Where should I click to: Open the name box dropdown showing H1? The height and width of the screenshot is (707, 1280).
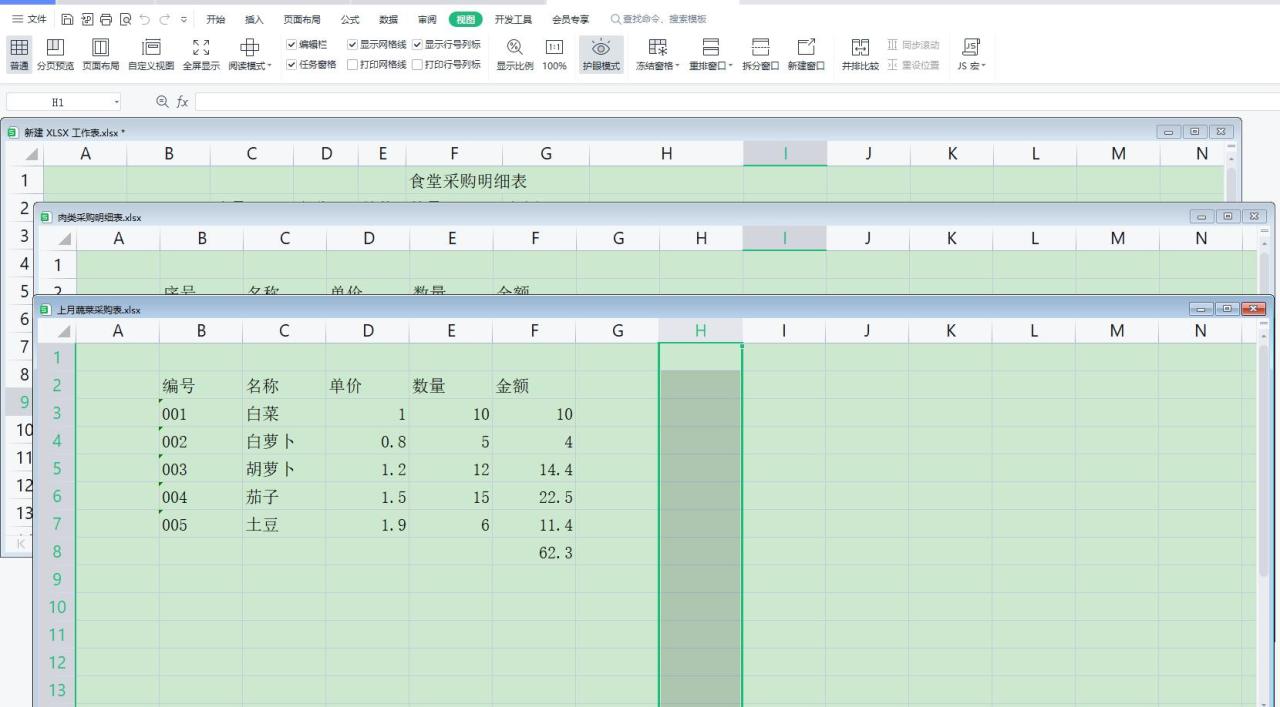[x=116, y=102]
